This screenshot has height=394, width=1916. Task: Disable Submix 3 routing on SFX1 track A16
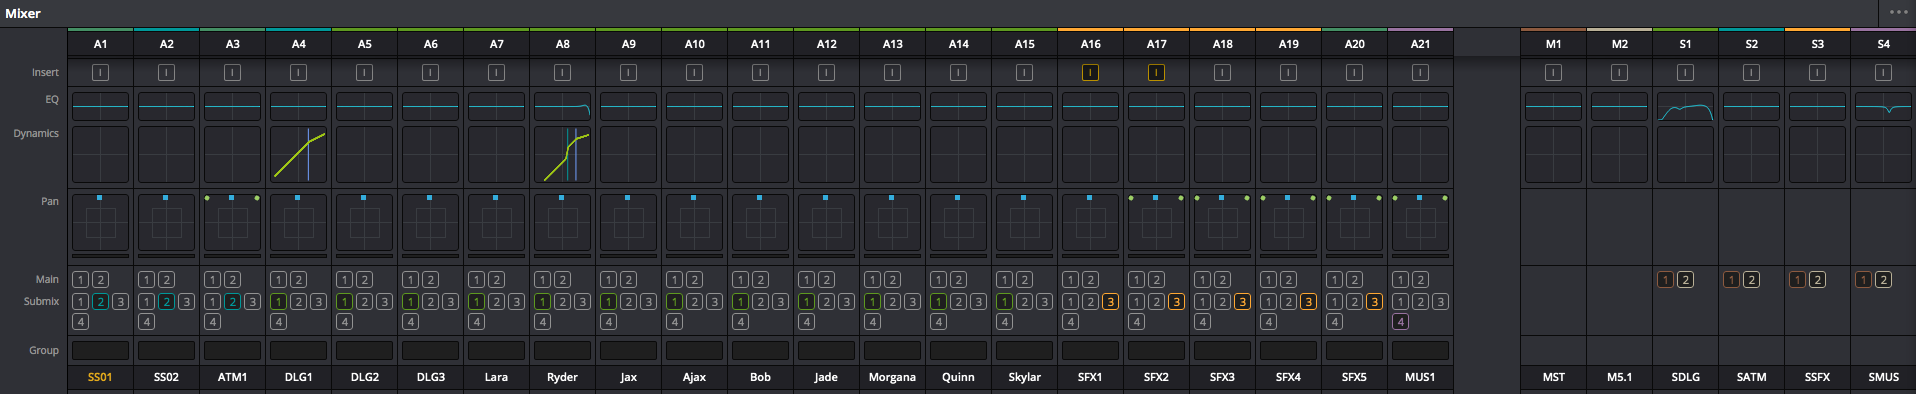1110,301
